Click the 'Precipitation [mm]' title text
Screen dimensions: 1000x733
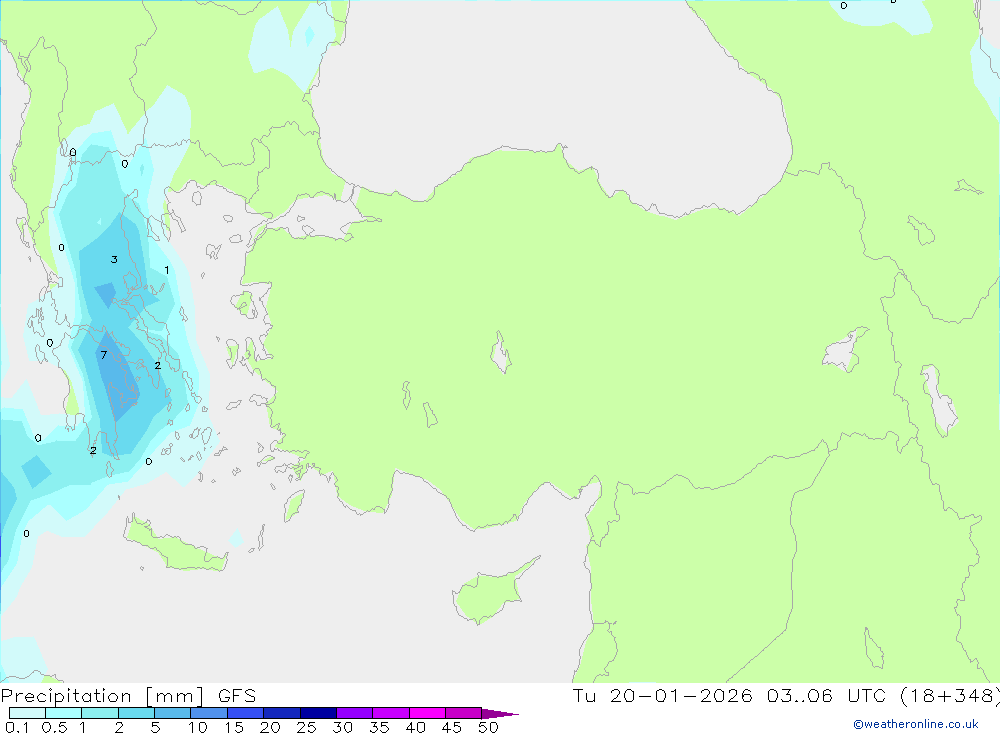pyautogui.click(x=102, y=696)
